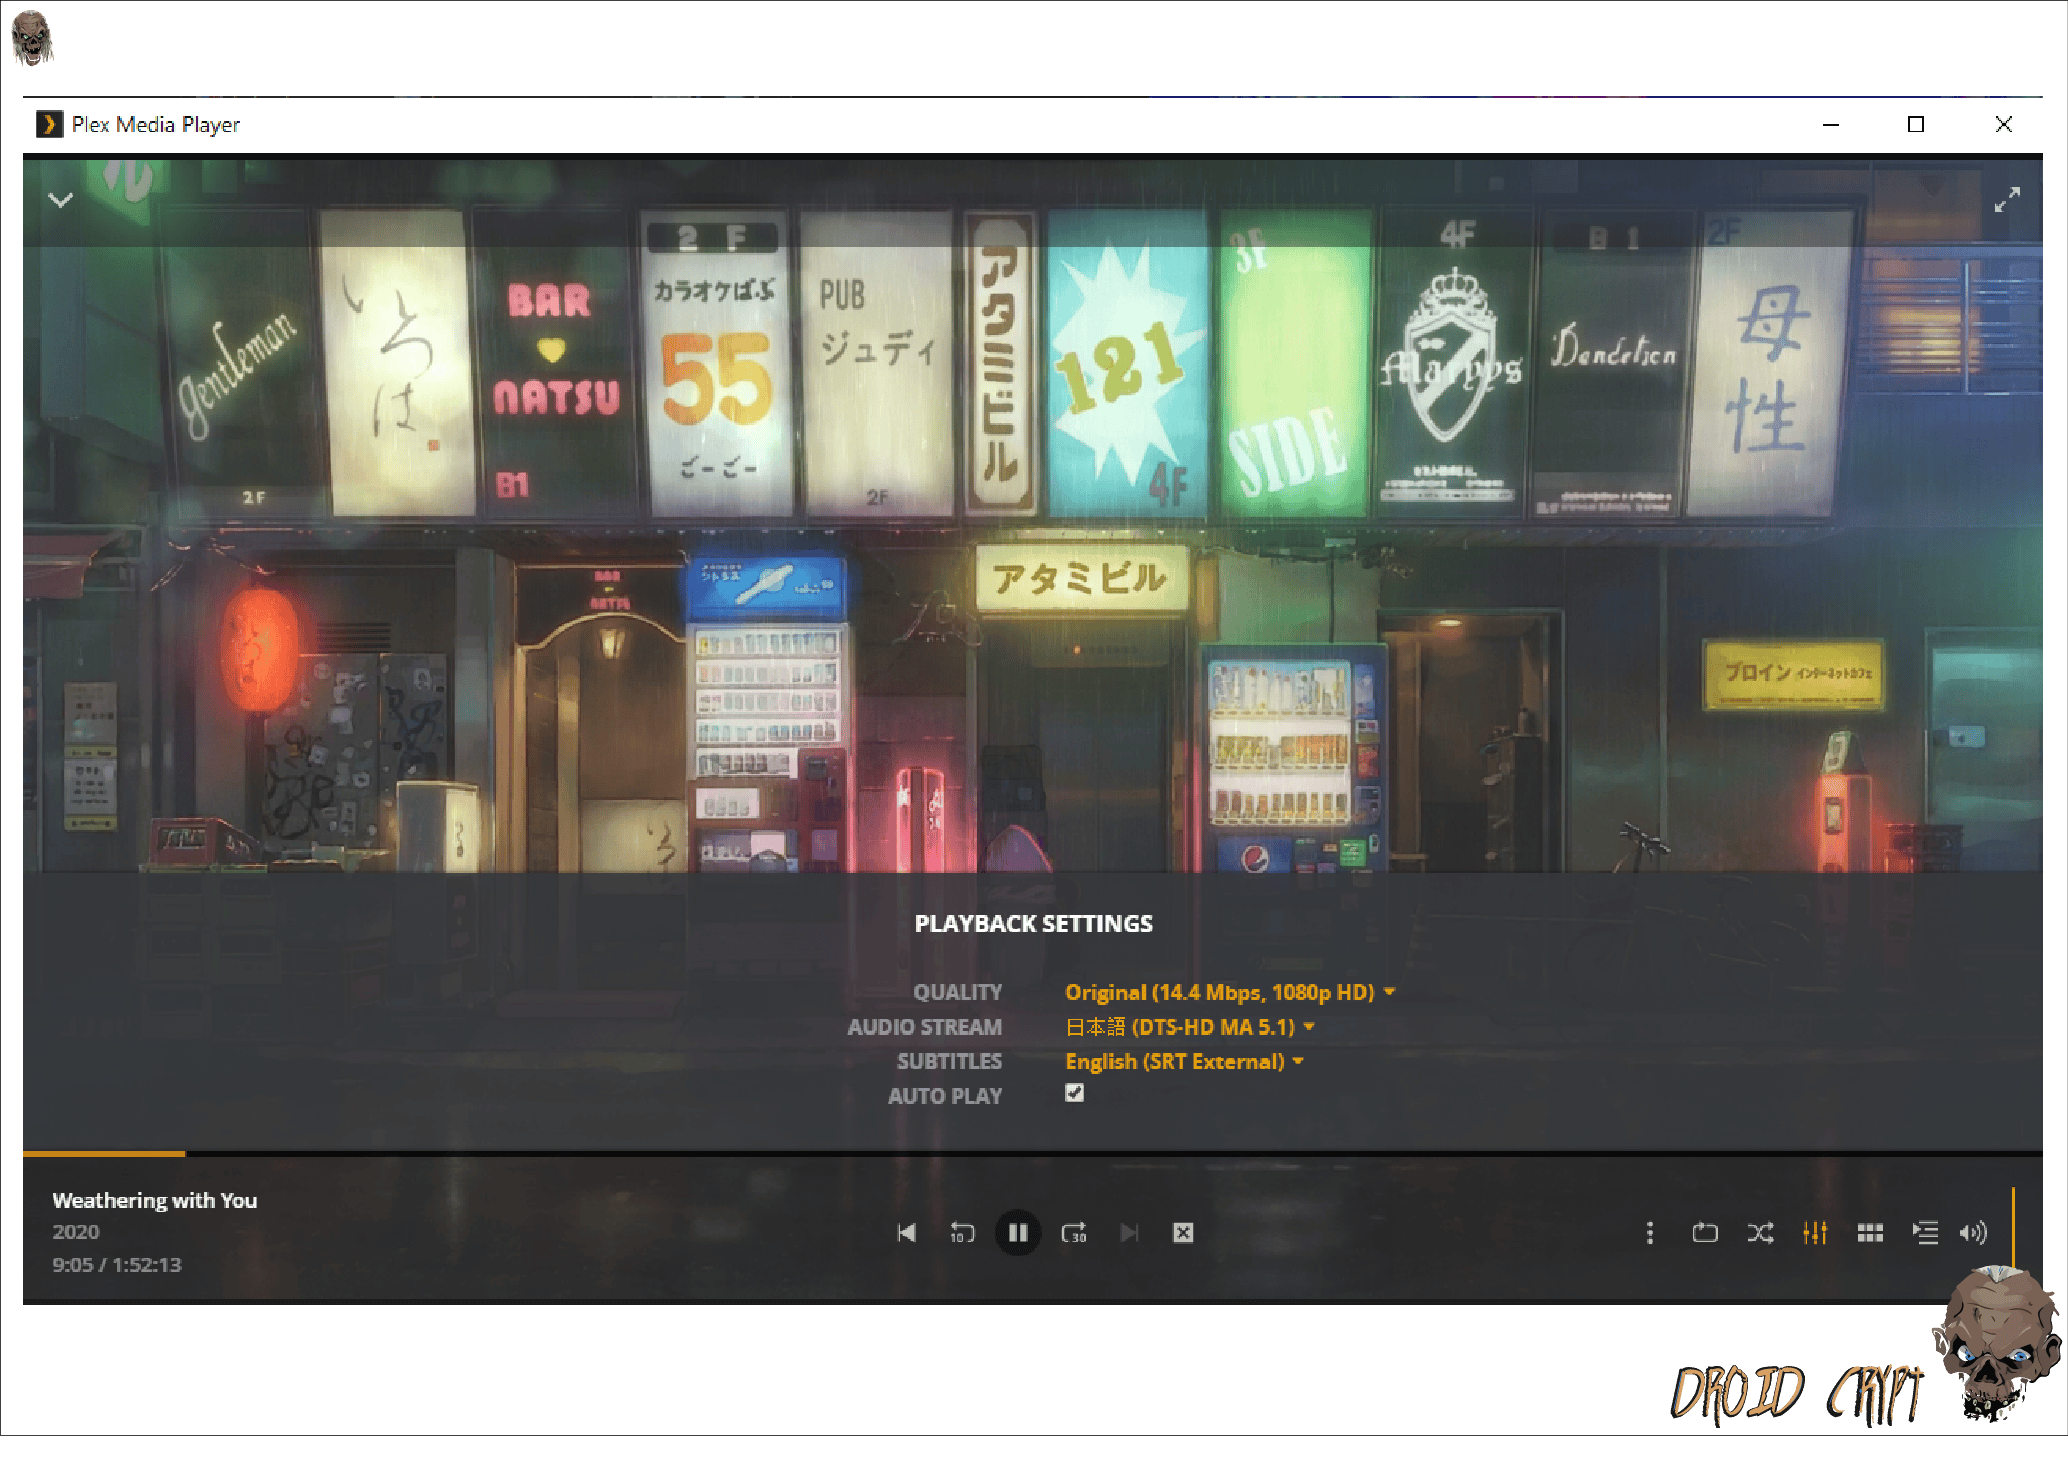Skip forward 30 seconds
This screenshot has height=1484, width=2068.
[x=1074, y=1233]
